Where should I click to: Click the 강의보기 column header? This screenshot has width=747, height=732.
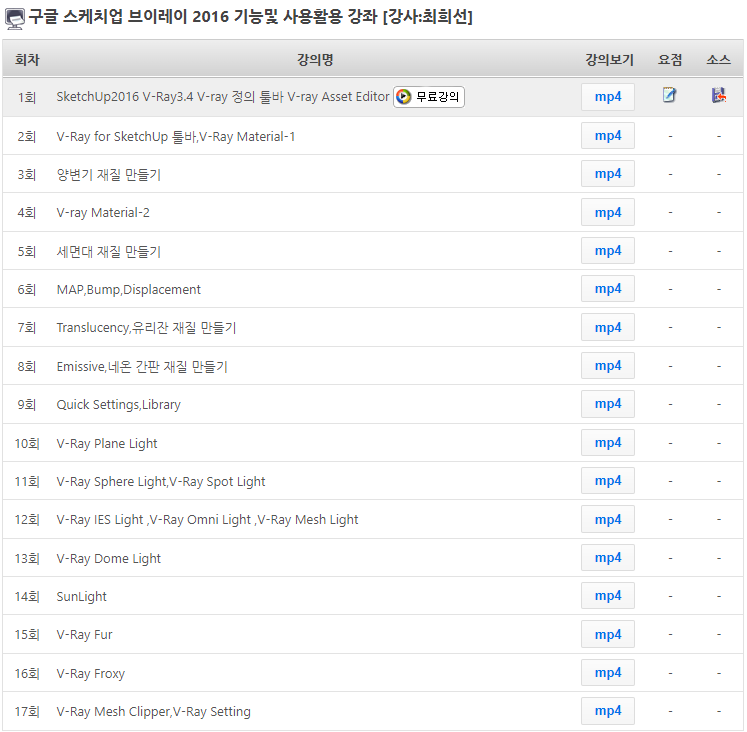pos(609,60)
